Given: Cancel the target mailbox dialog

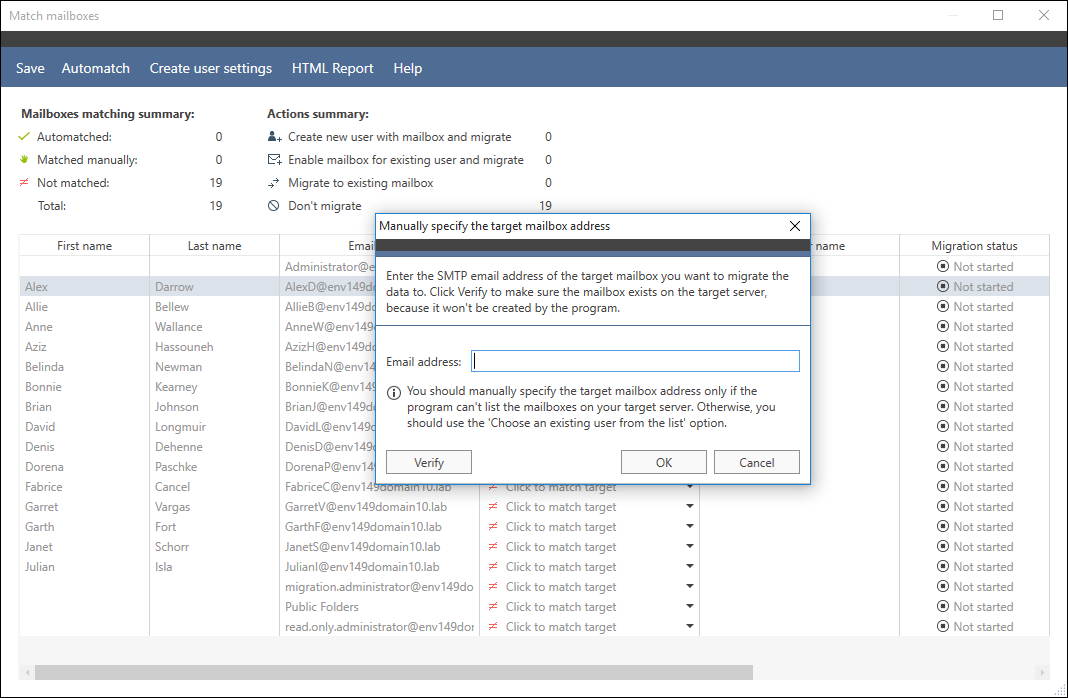Looking at the screenshot, I should (x=757, y=462).
